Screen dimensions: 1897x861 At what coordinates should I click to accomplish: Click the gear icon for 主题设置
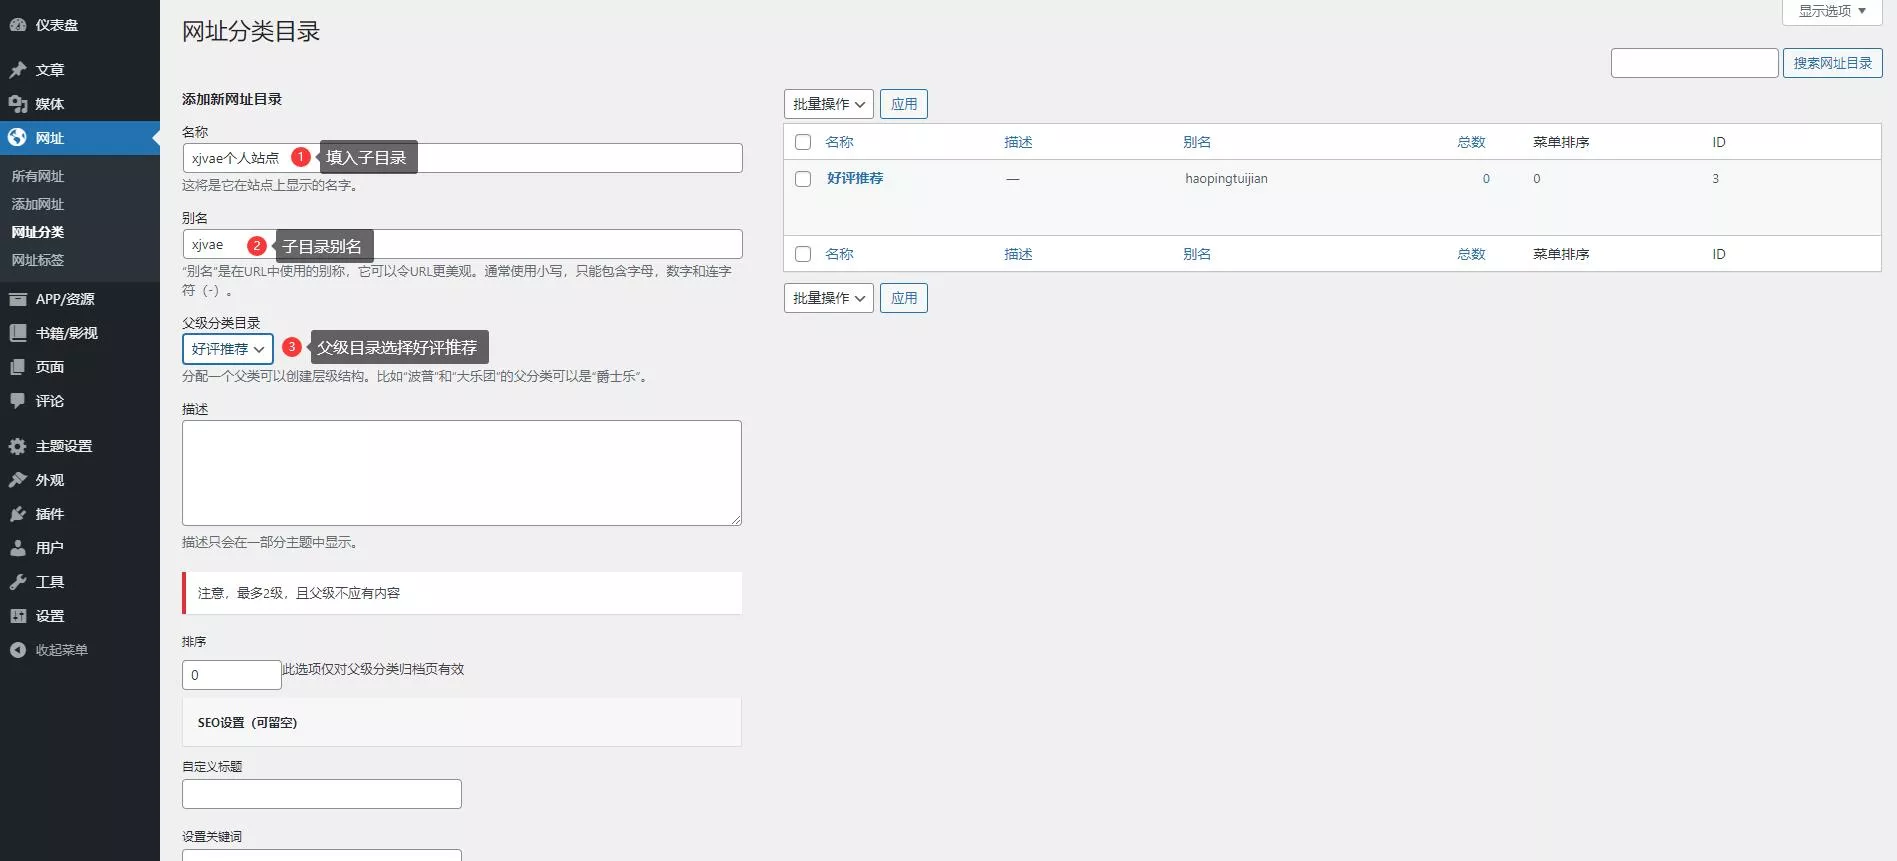pos(18,446)
